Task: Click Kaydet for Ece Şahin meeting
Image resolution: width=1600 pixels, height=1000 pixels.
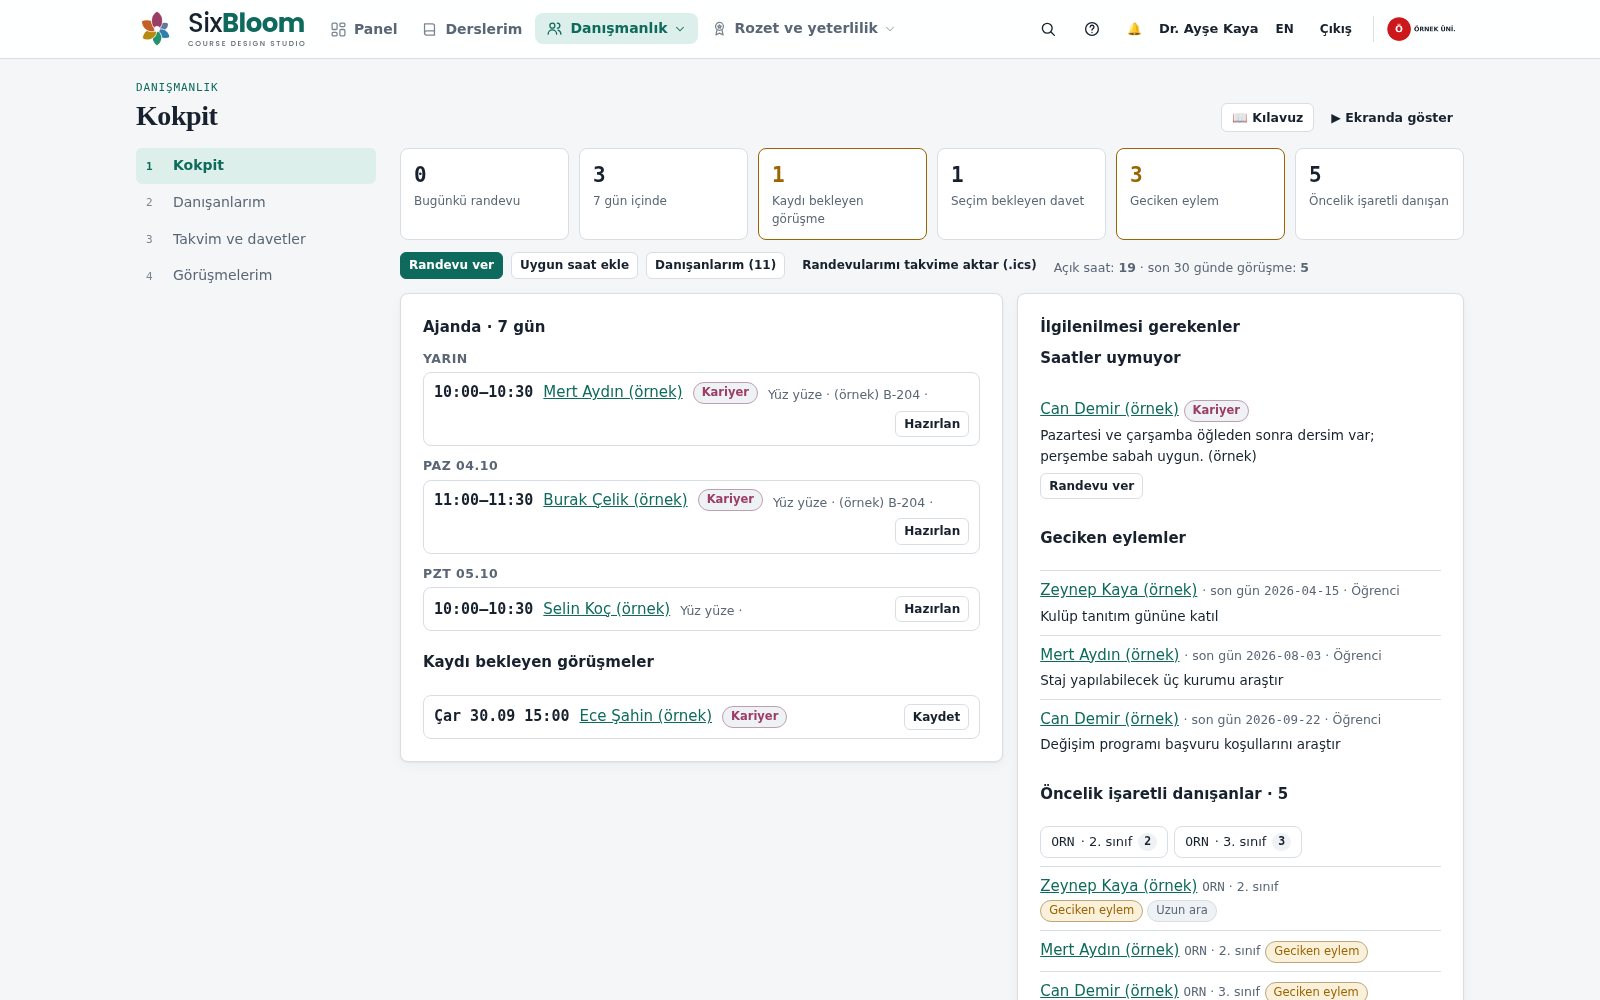Action: pos(936,717)
